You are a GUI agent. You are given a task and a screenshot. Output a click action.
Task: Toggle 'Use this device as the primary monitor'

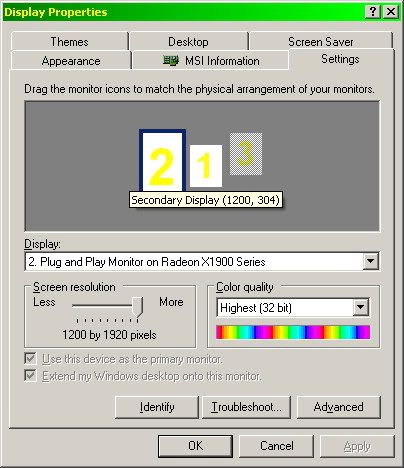click(30, 359)
